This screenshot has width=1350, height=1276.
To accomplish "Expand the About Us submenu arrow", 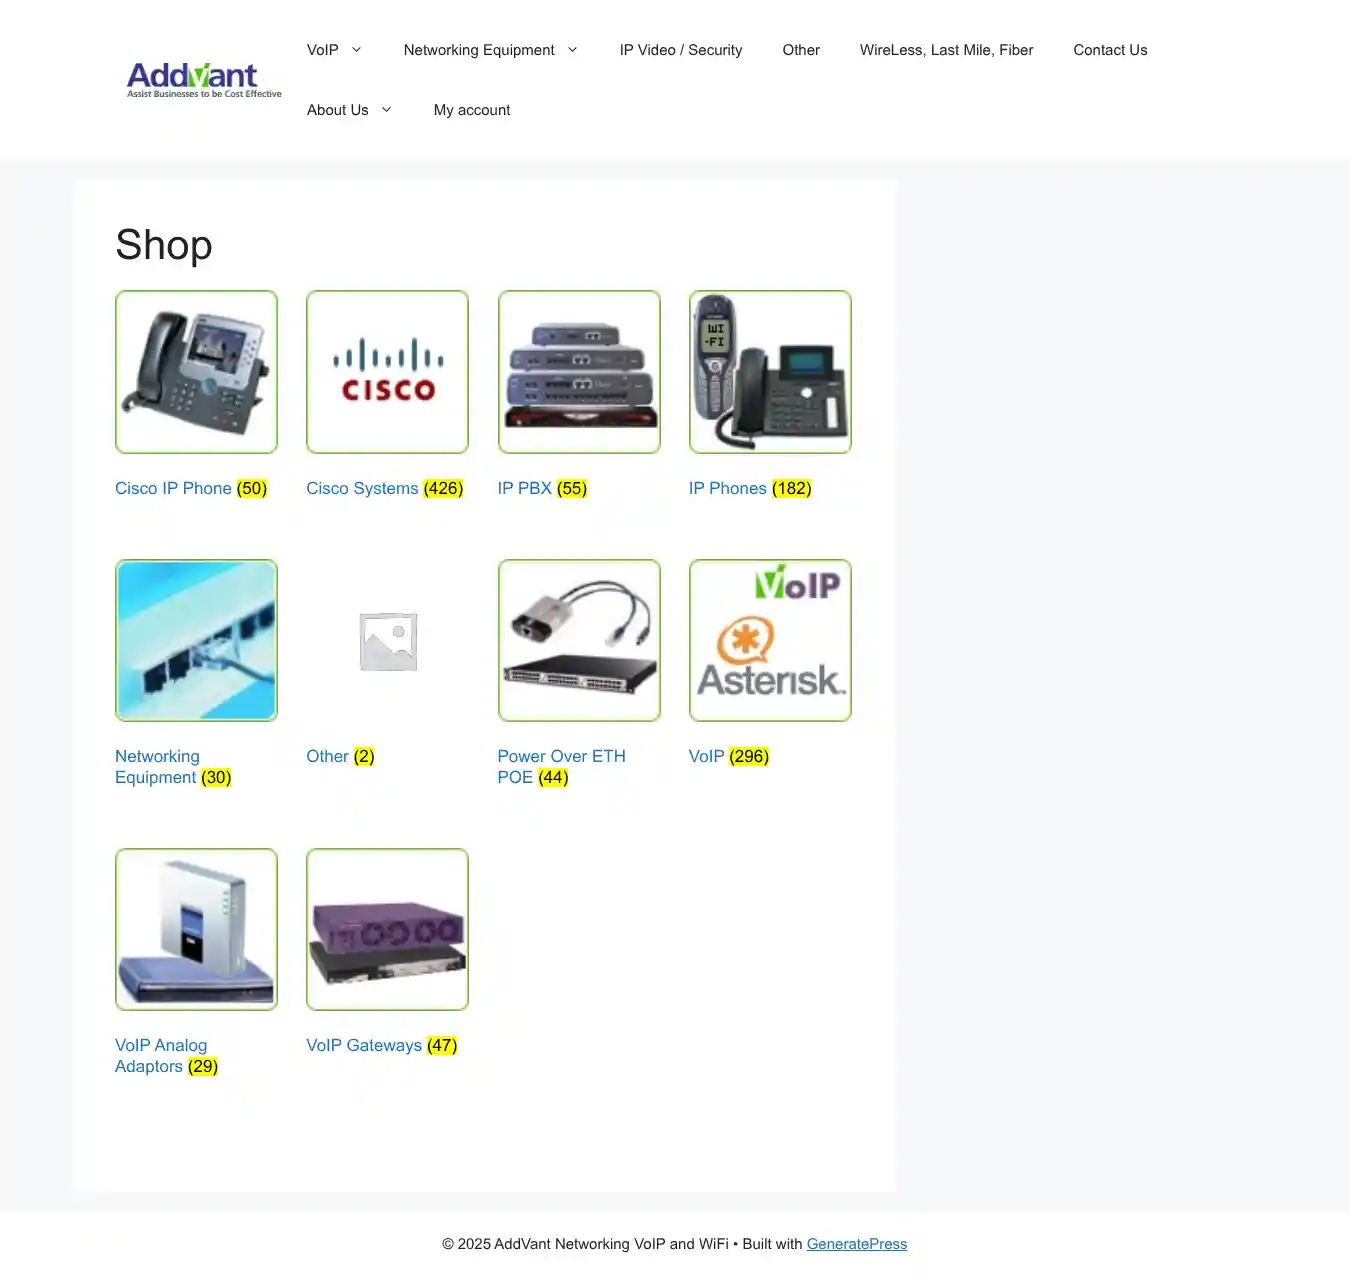I will (386, 110).
